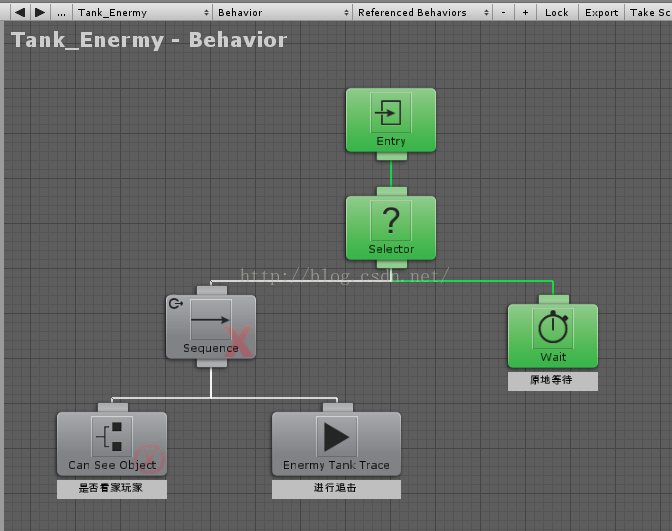Click the Can See Object top connector

click(113, 408)
